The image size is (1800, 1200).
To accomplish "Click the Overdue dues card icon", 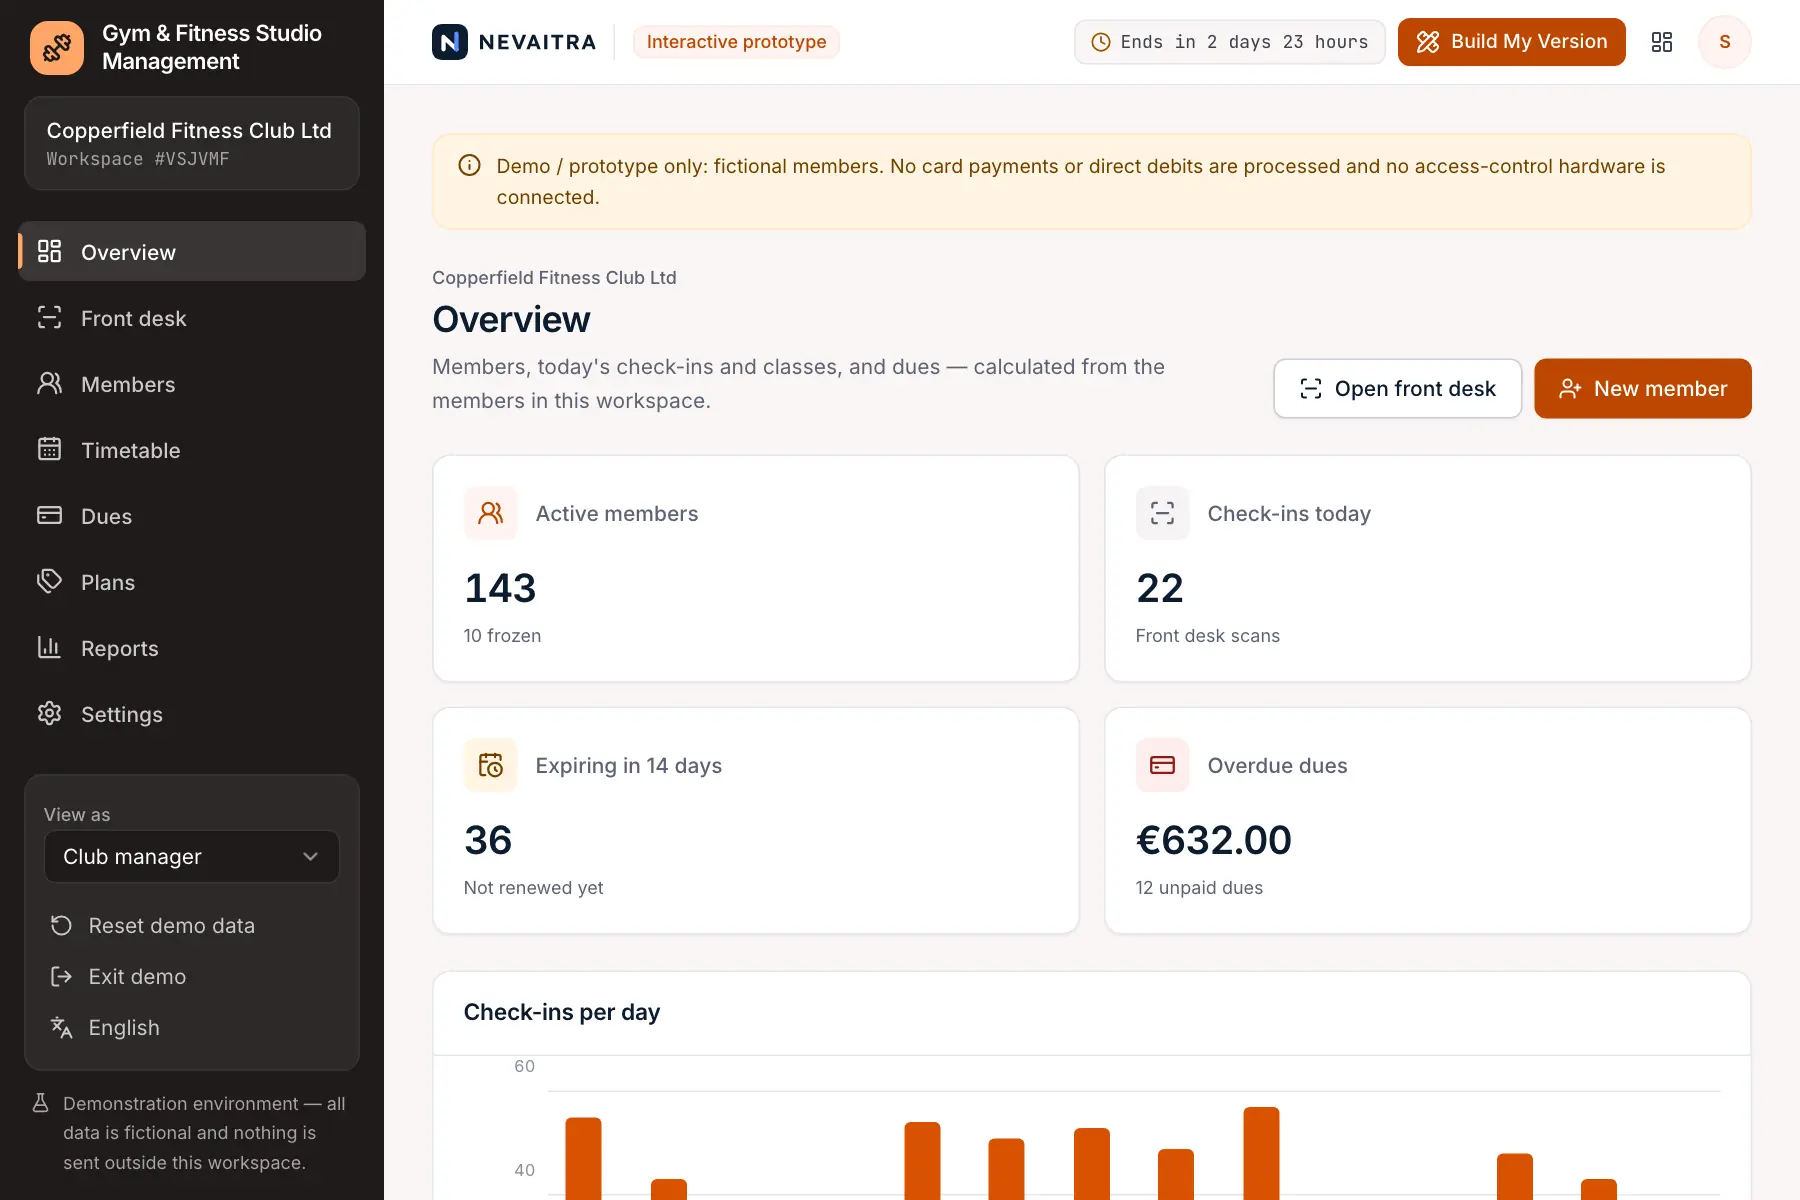I will pos(1163,765).
